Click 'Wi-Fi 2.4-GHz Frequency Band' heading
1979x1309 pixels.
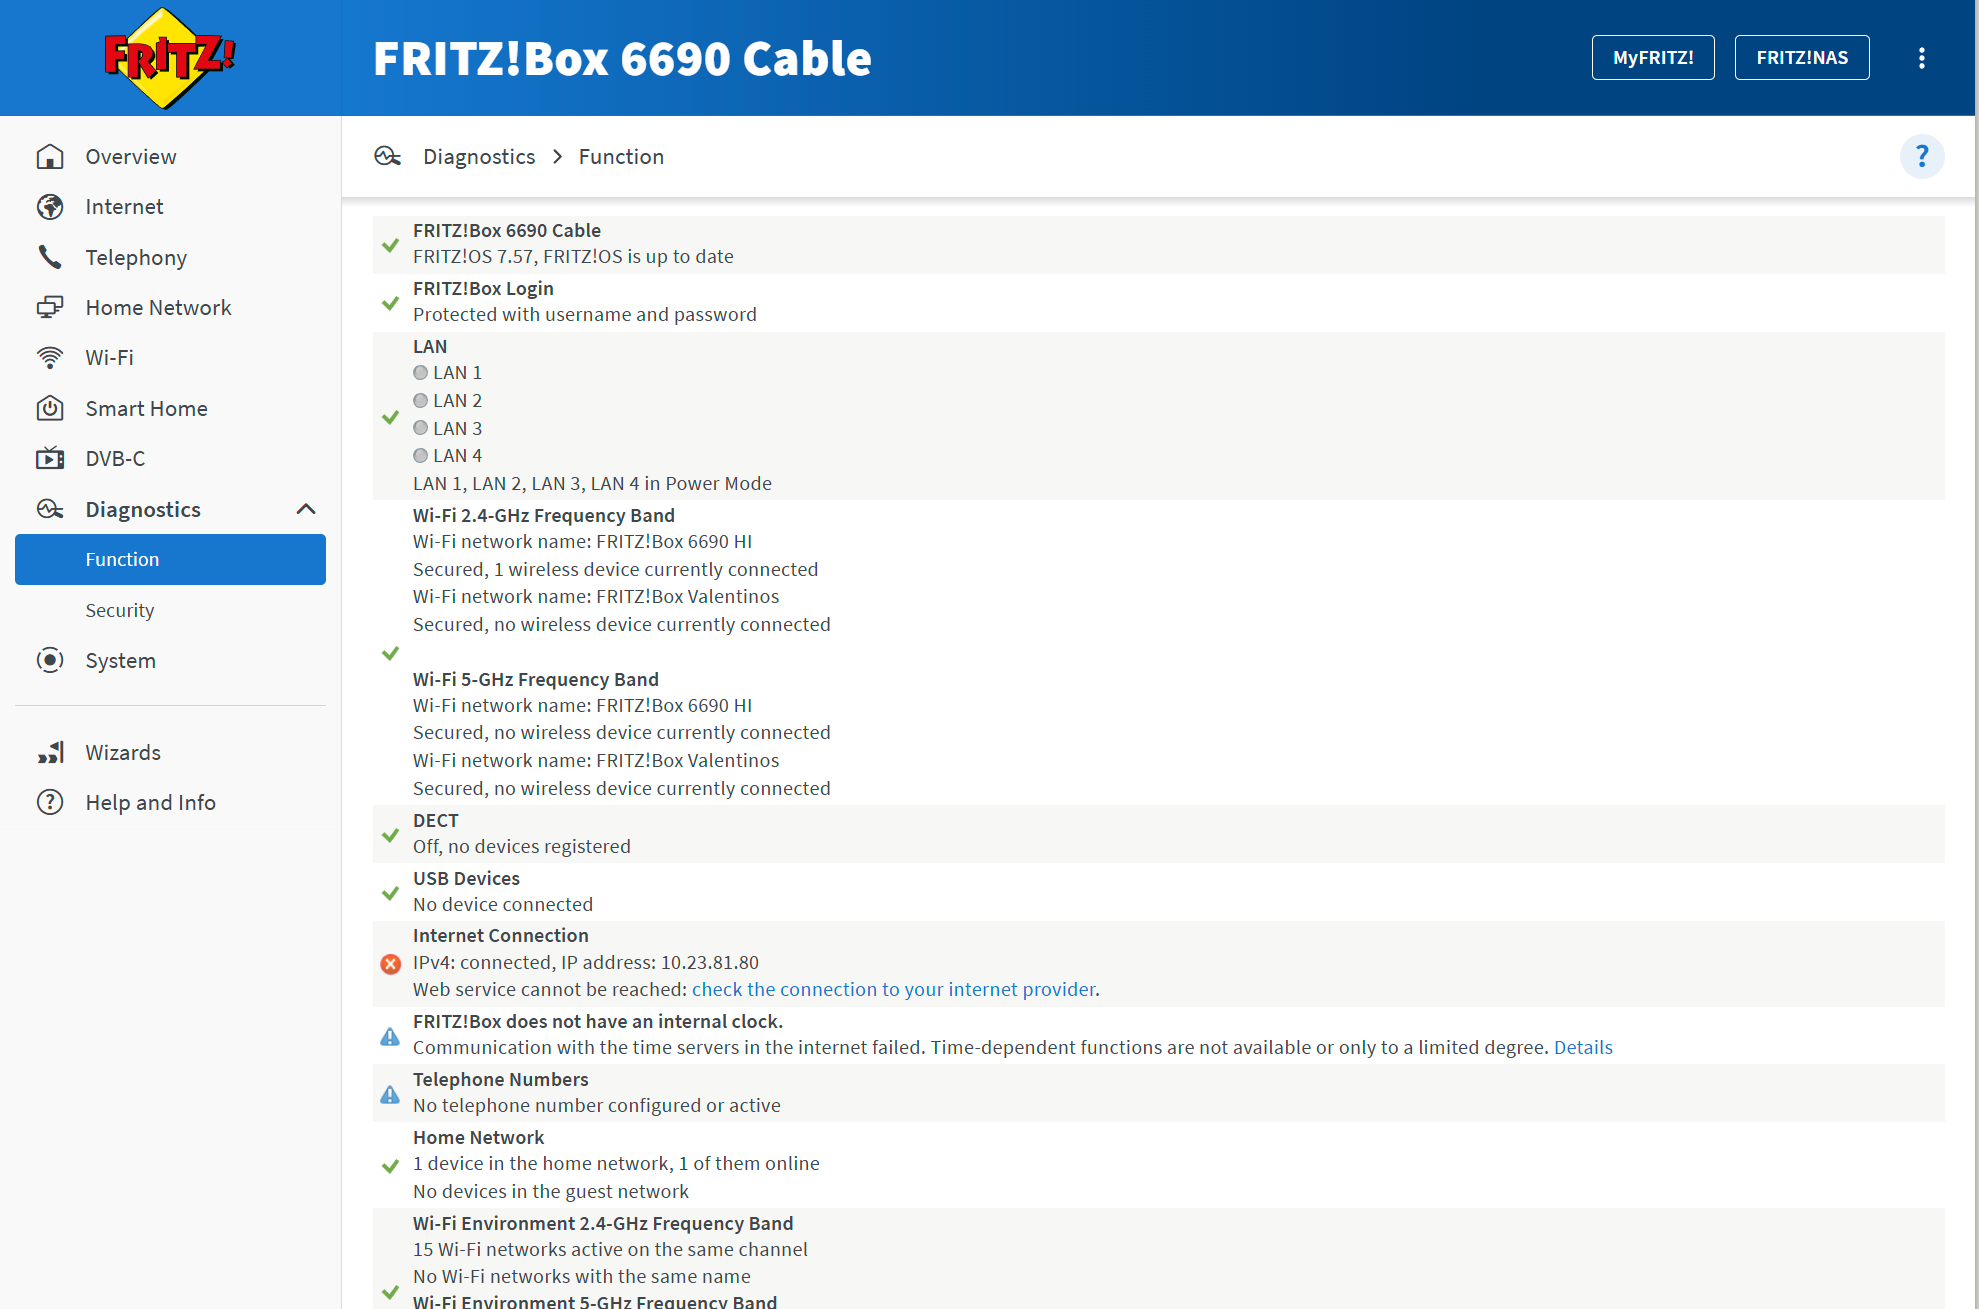pyautogui.click(x=544, y=515)
